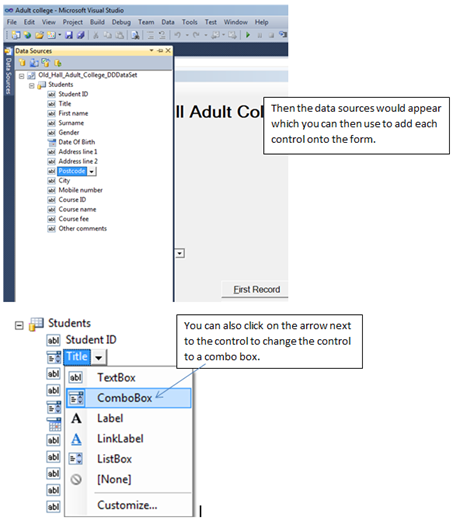The width and height of the screenshot is (455, 526).
Task: Choose ListBox in the control menu
Action: pyautogui.click(x=114, y=459)
